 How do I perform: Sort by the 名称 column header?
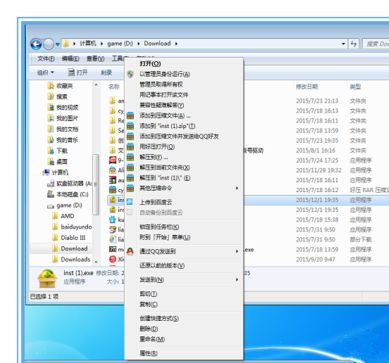click(114, 87)
